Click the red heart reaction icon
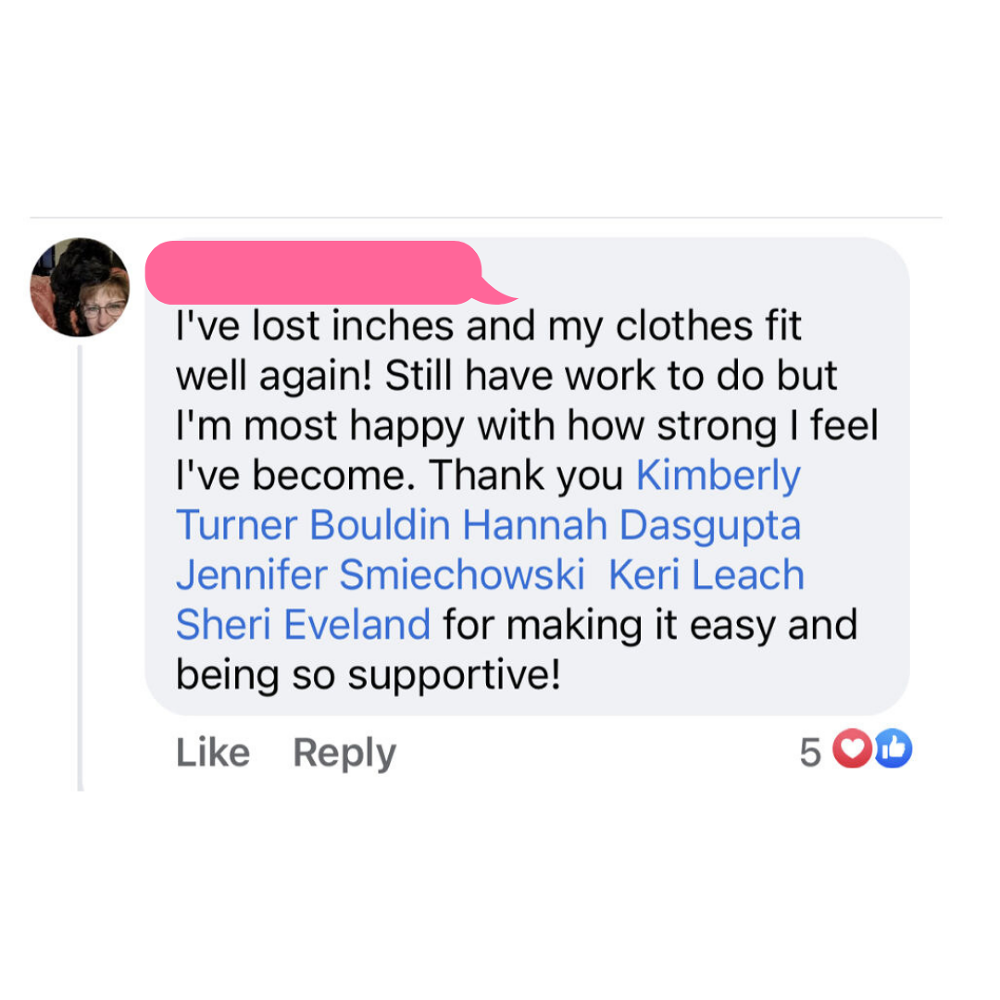This screenshot has width=1000, height=1000. pyautogui.click(x=852, y=751)
